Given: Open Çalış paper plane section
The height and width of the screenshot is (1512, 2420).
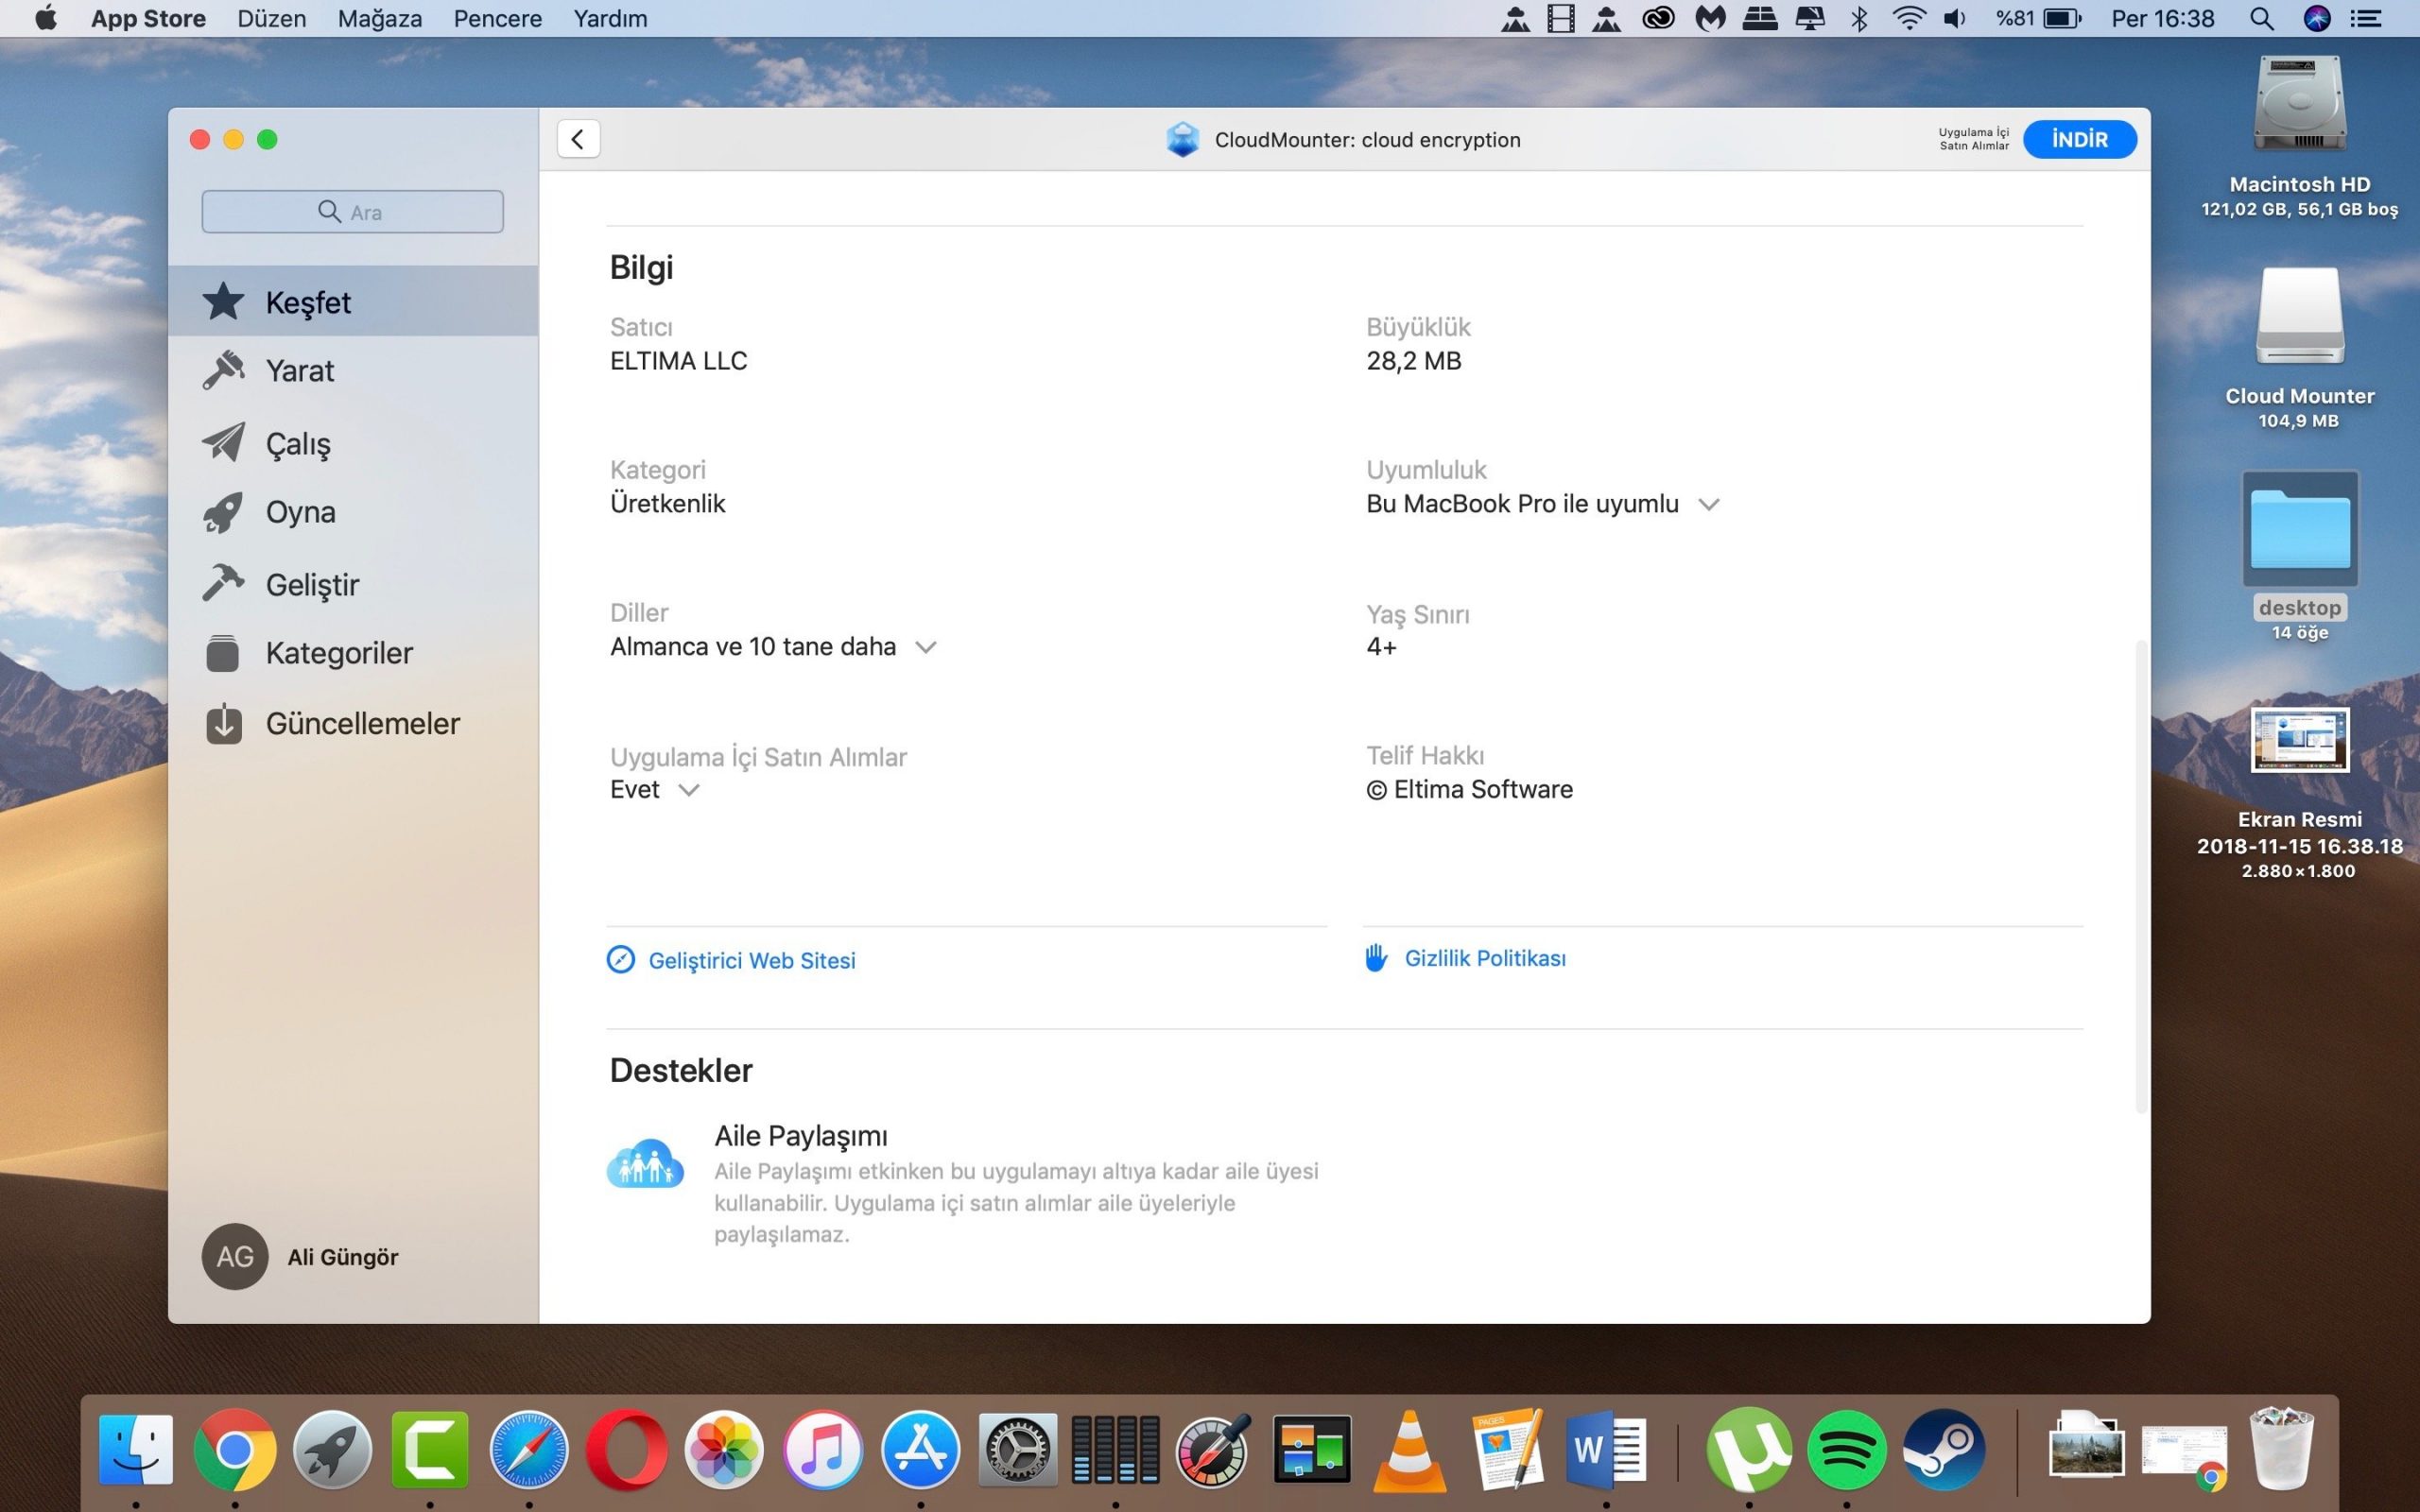Looking at the screenshot, I should tap(297, 443).
